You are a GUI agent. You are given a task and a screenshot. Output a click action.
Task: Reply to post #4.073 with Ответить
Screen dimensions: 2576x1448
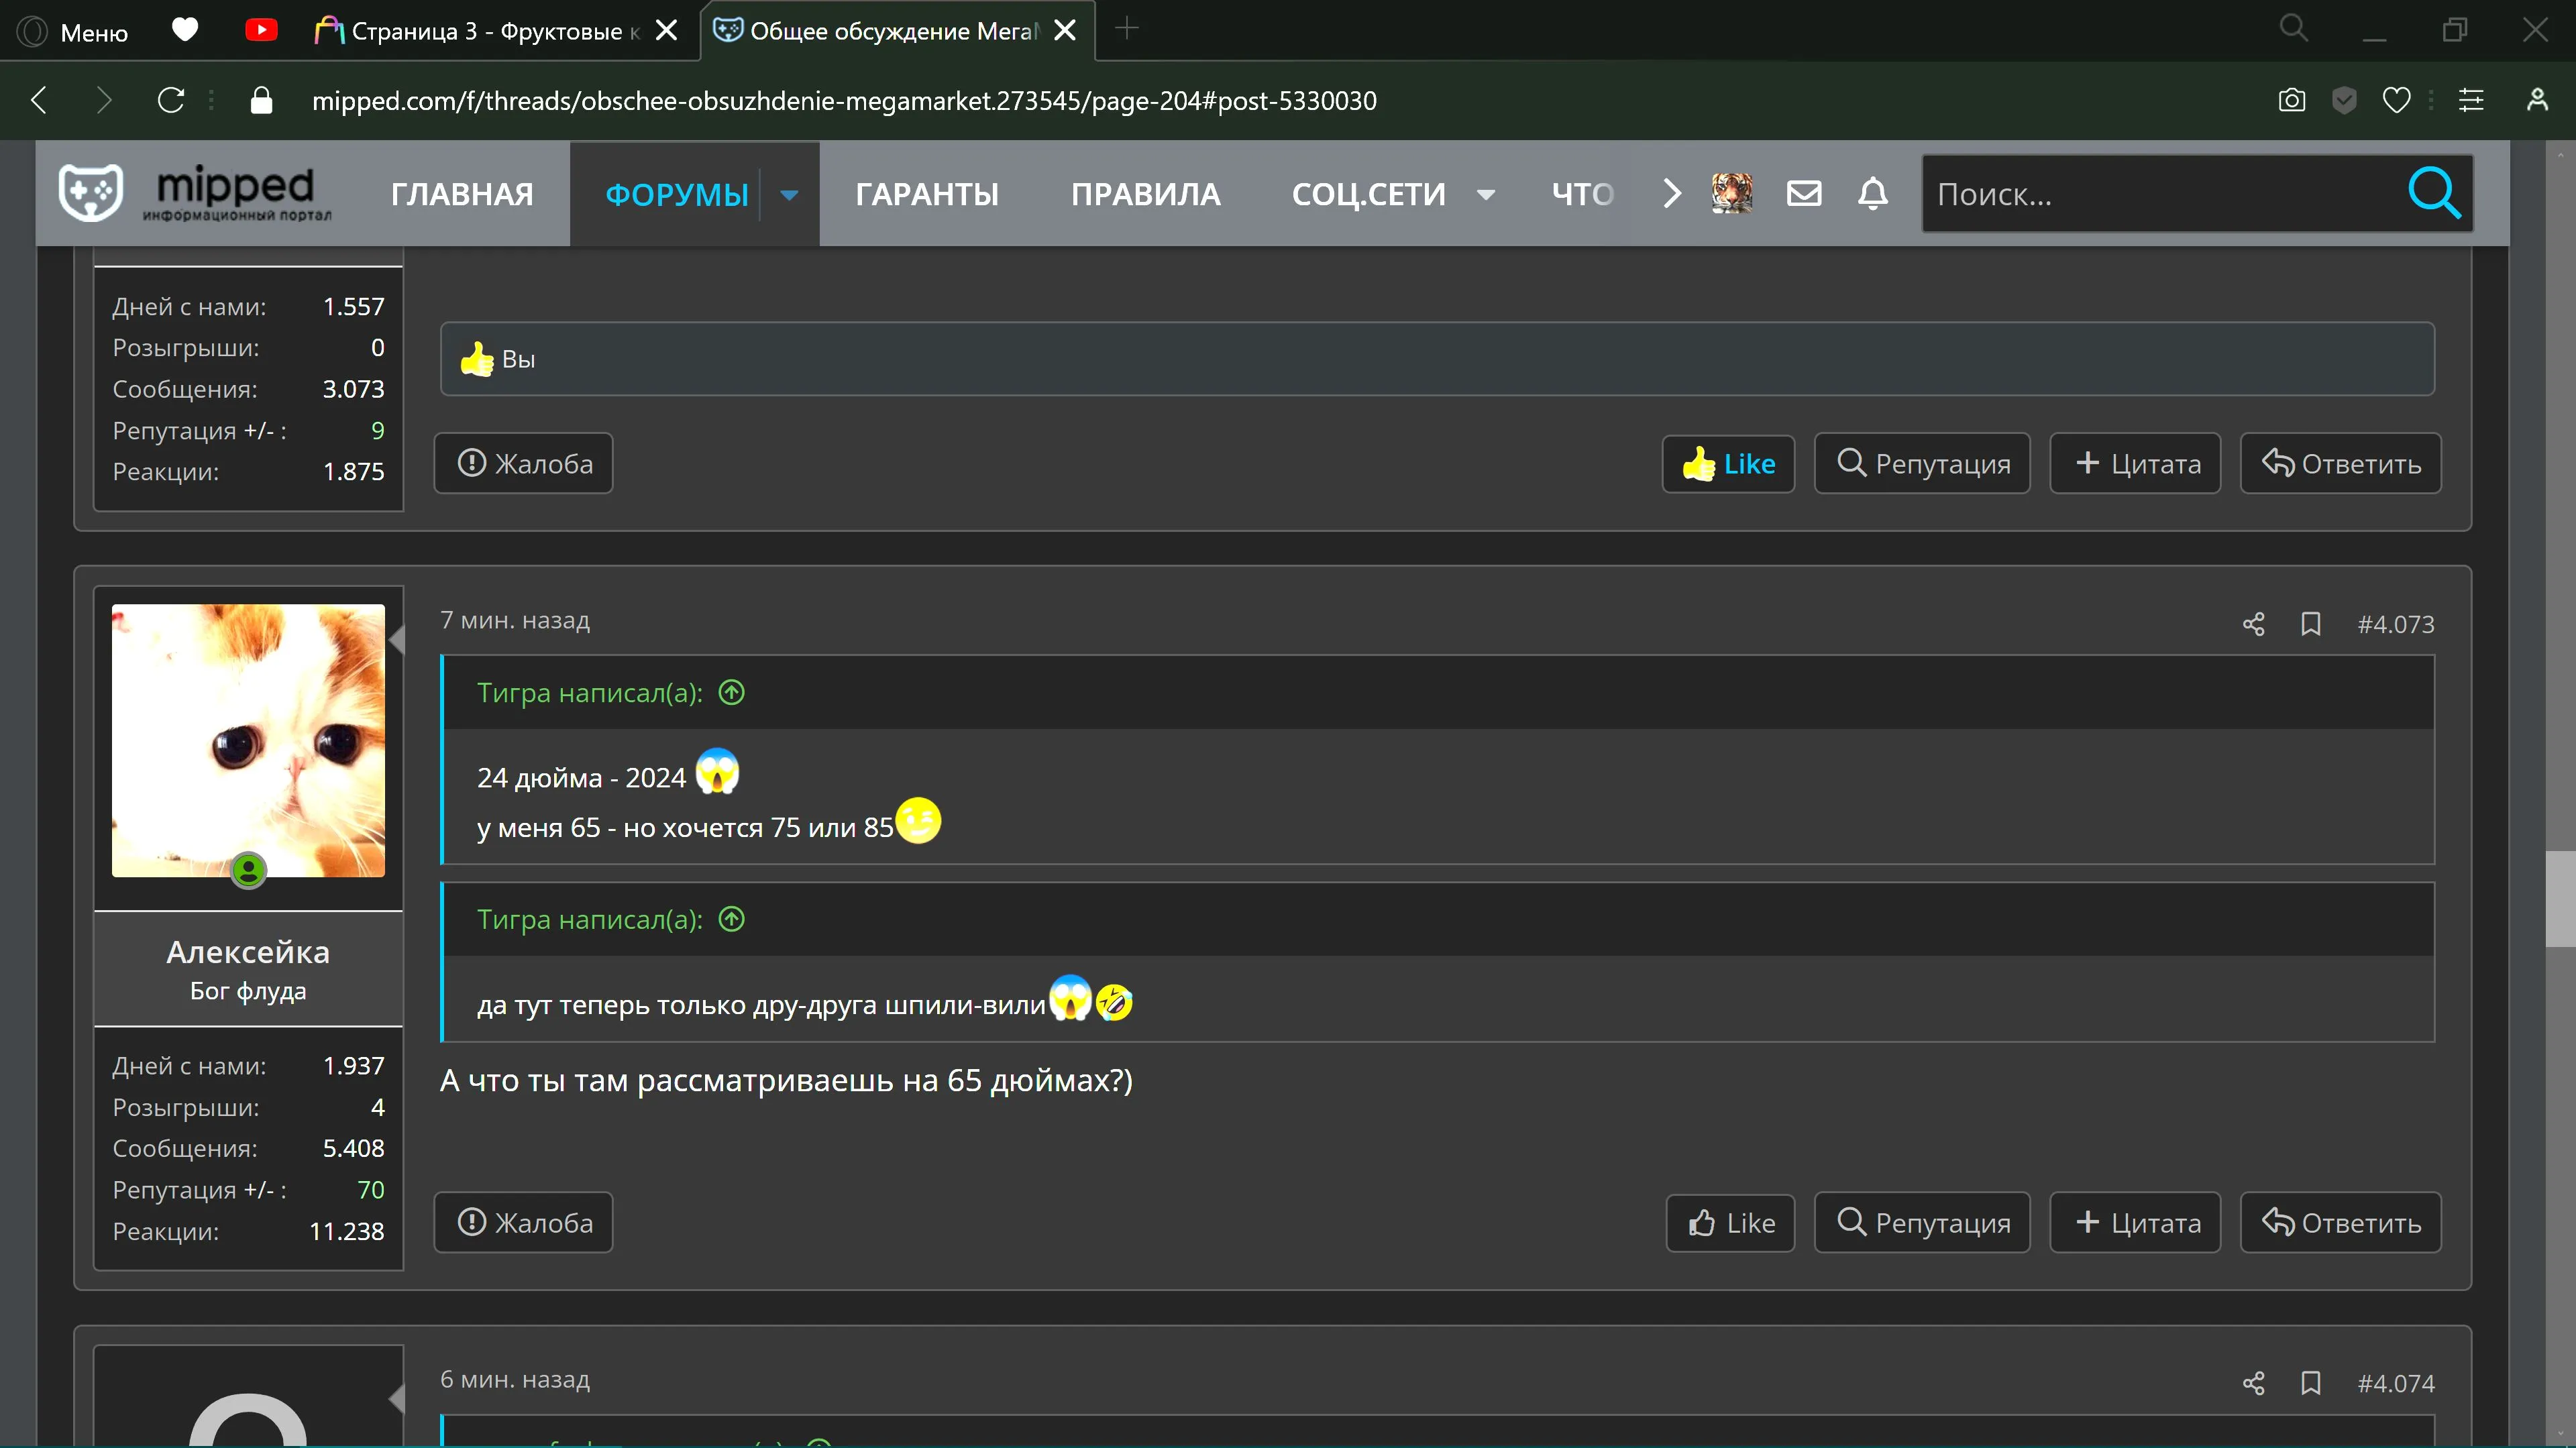(2340, 1222)
